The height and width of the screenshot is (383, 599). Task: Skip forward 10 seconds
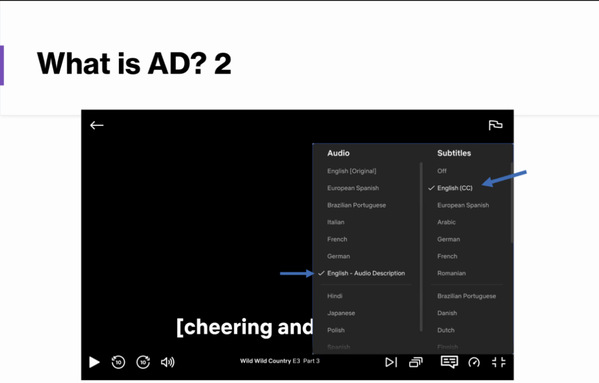[x=143, y=362]
